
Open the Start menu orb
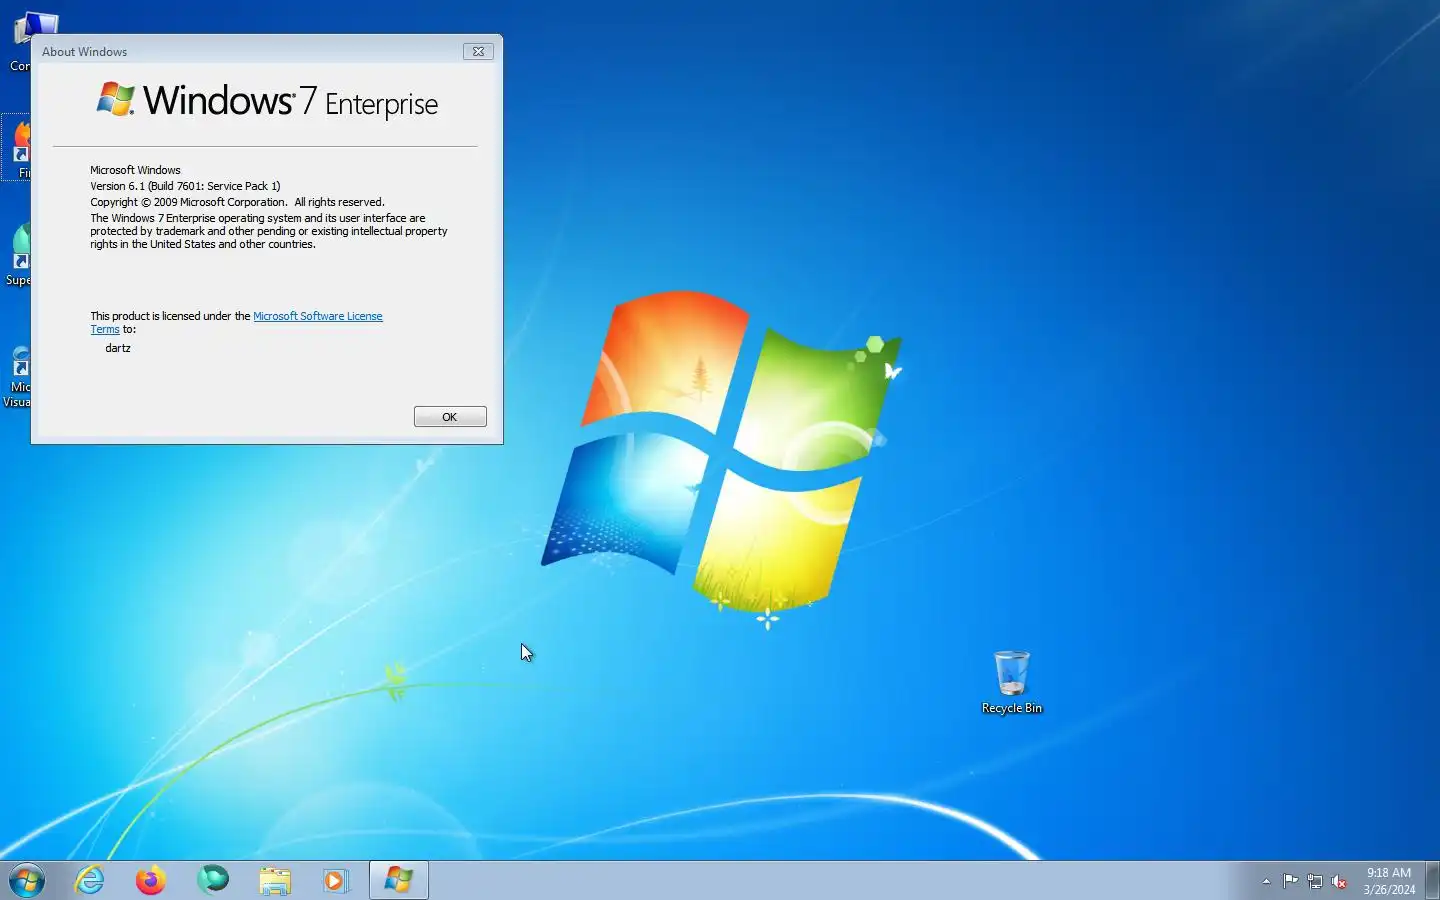(x=27, y=881)
